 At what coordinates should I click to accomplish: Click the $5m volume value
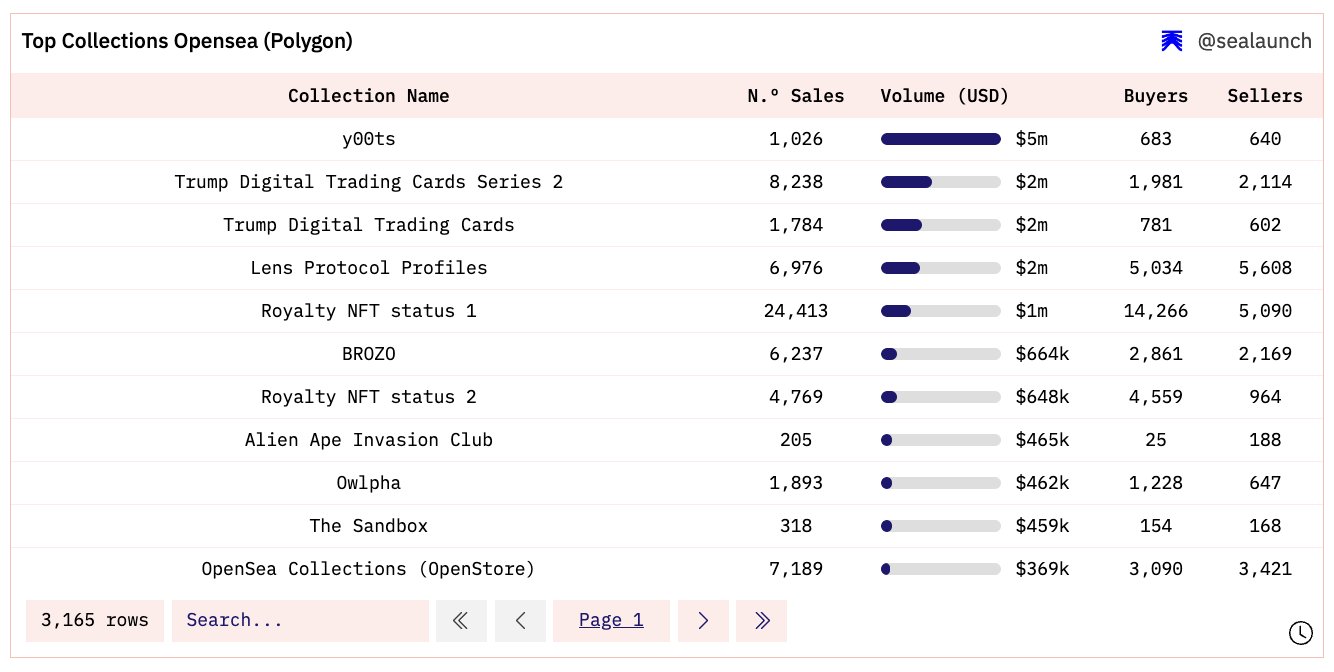click(1032, 139)
